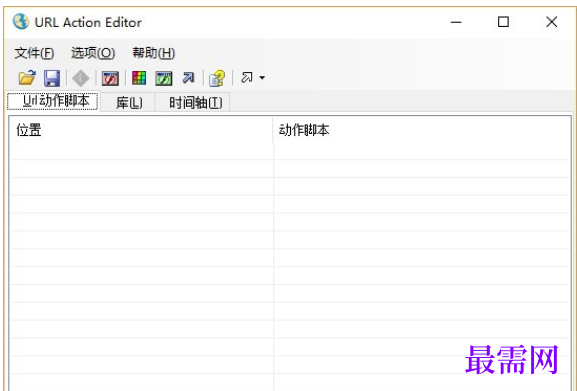Close the URL Action Editor window
Image resolution: width=577 pixels, height=391 pixels.
(551, 22)
